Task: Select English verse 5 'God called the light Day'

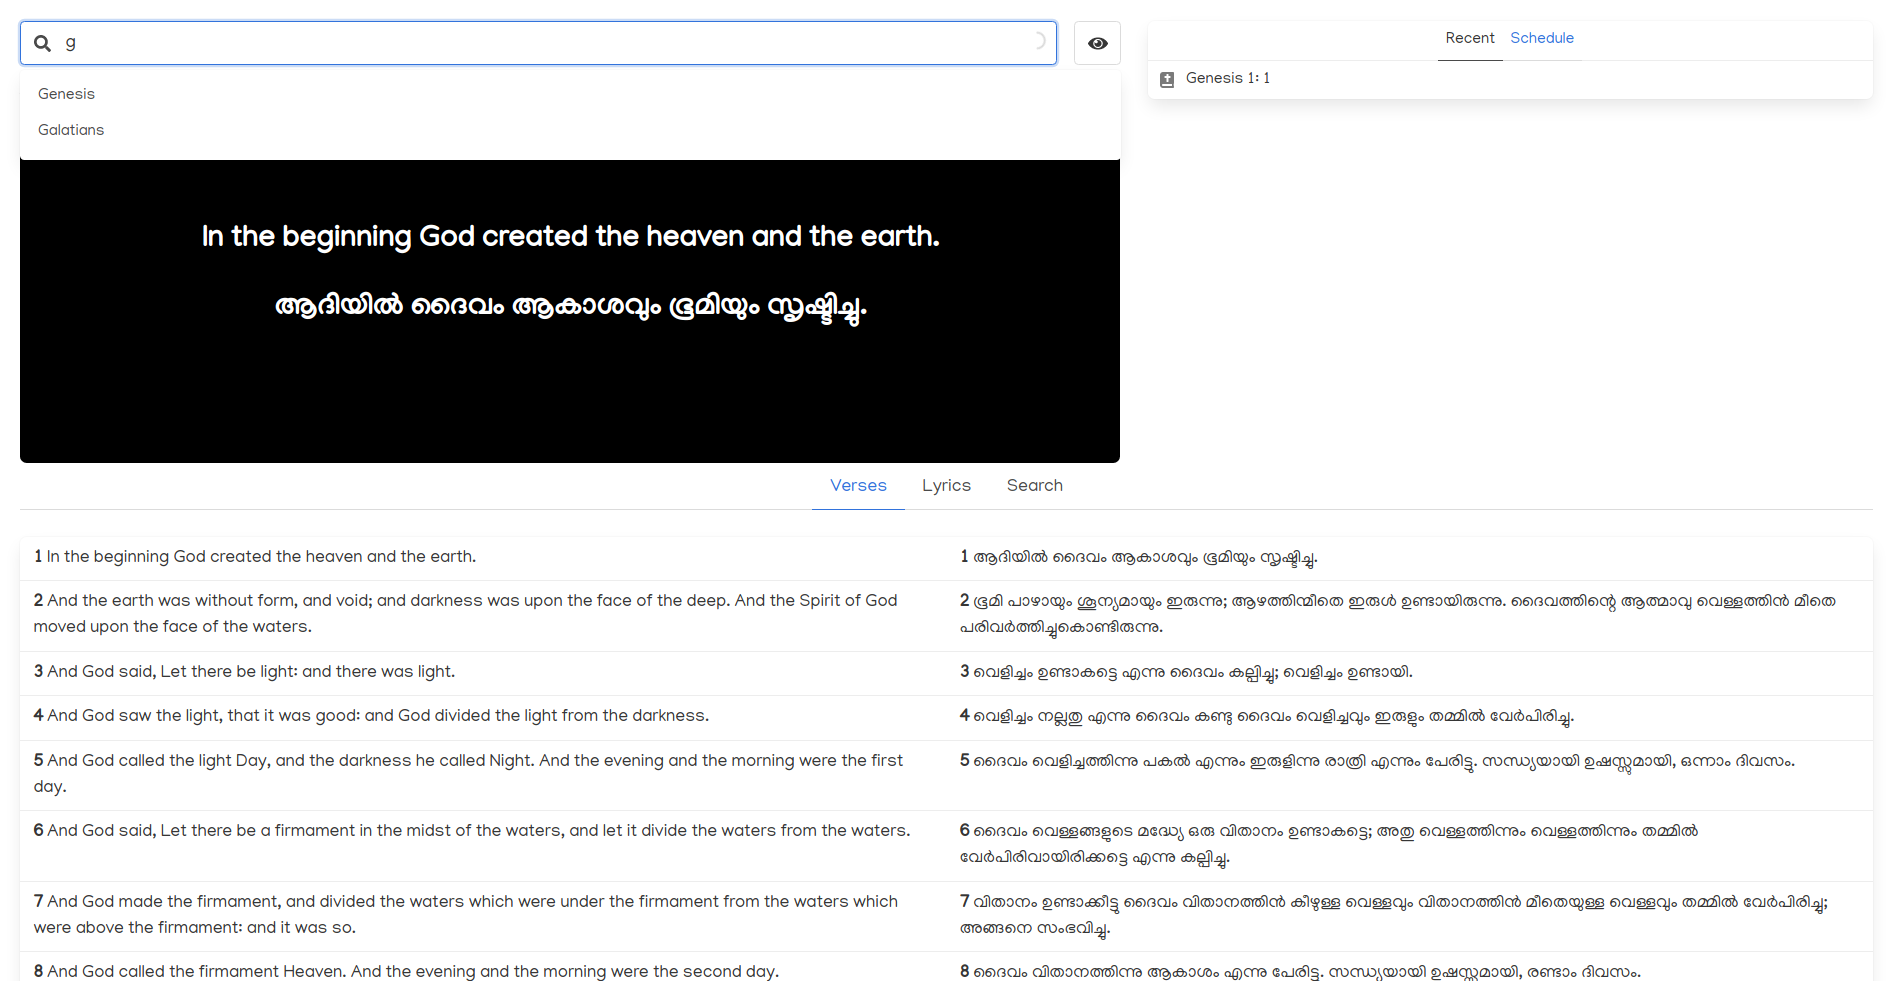Action: [483, 774]
